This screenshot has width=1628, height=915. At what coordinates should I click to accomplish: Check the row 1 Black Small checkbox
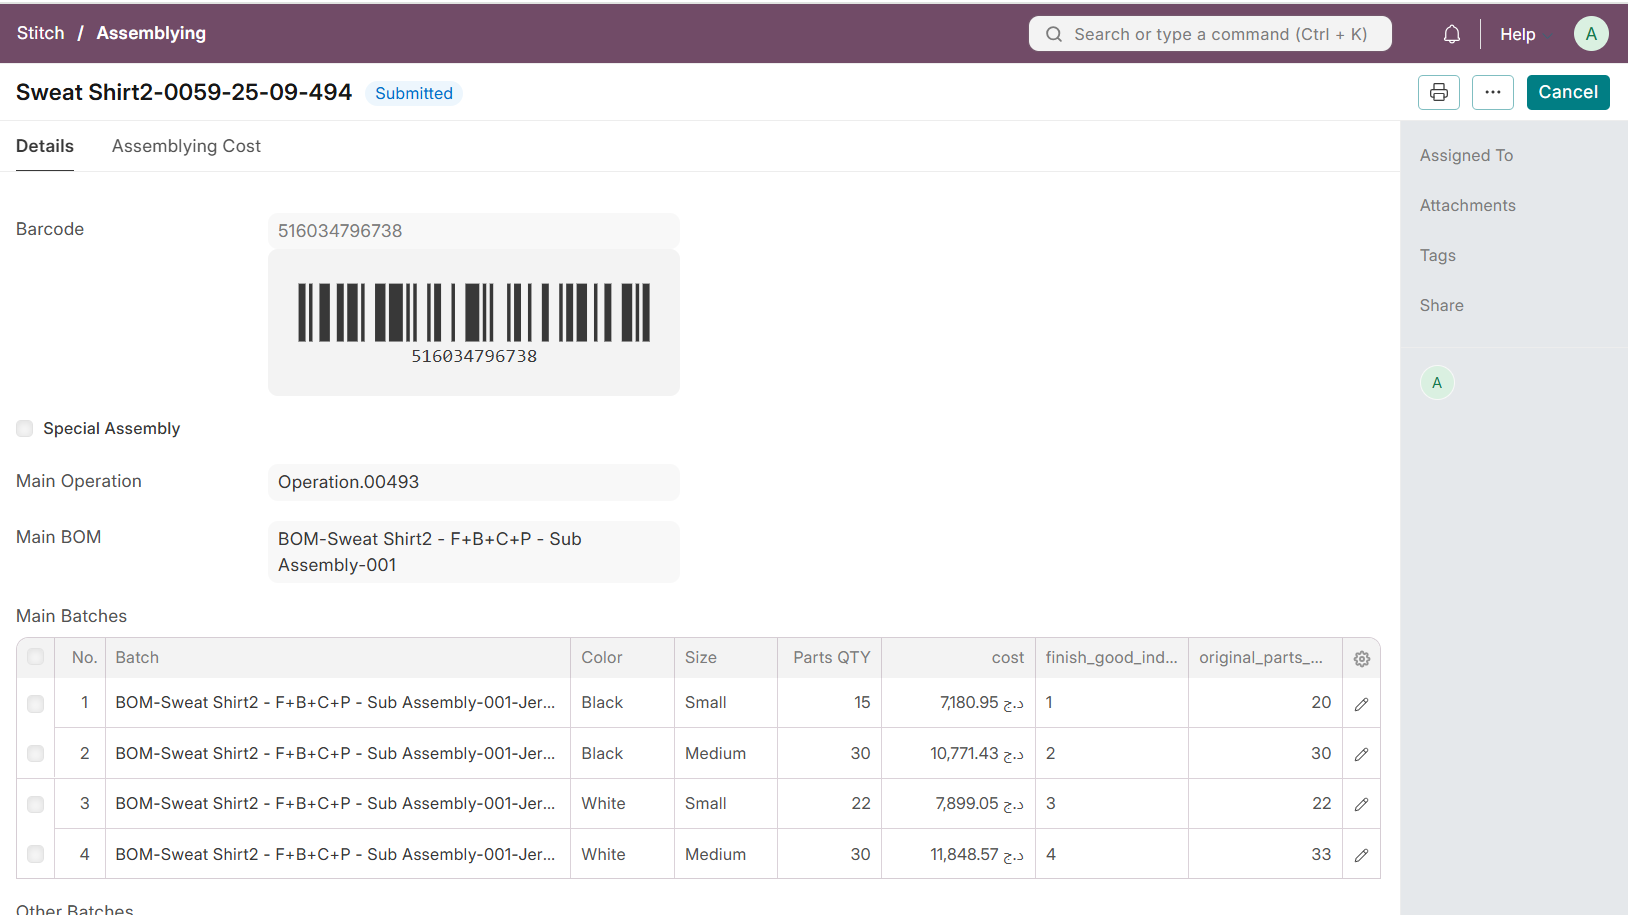point(36,703)
